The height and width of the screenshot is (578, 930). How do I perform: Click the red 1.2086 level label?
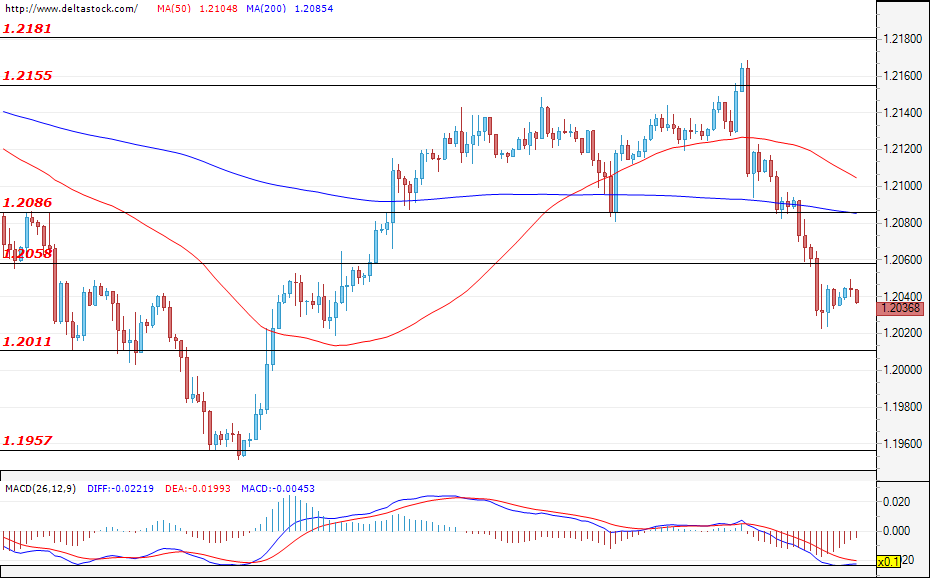(27, 203)
